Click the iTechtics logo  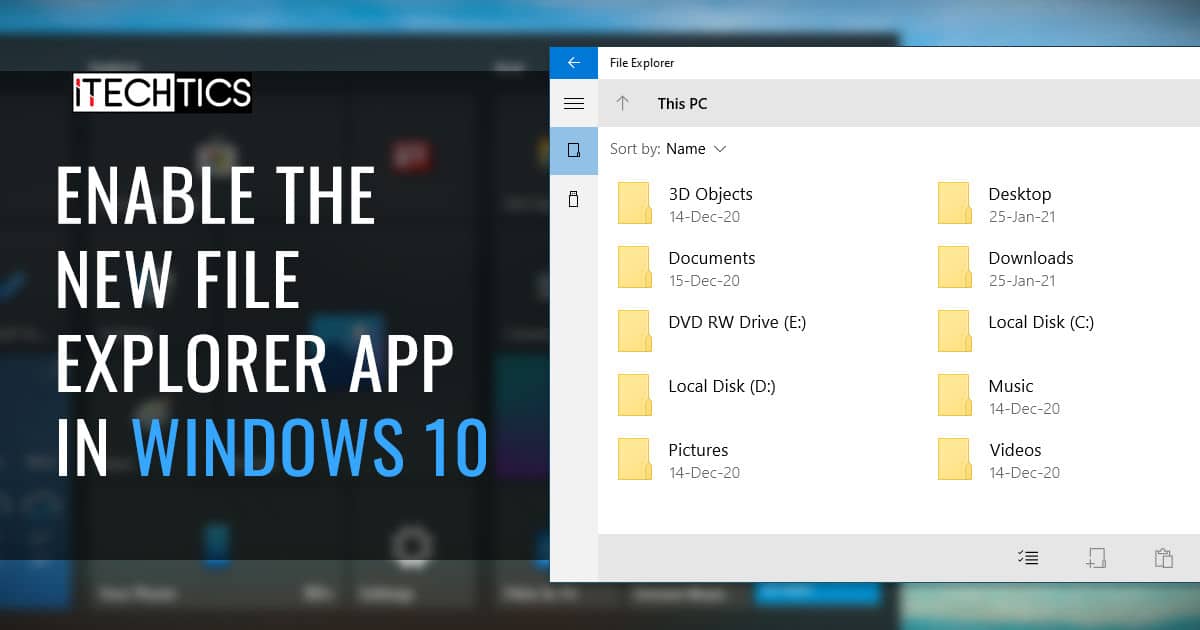[x=162, y=93]
